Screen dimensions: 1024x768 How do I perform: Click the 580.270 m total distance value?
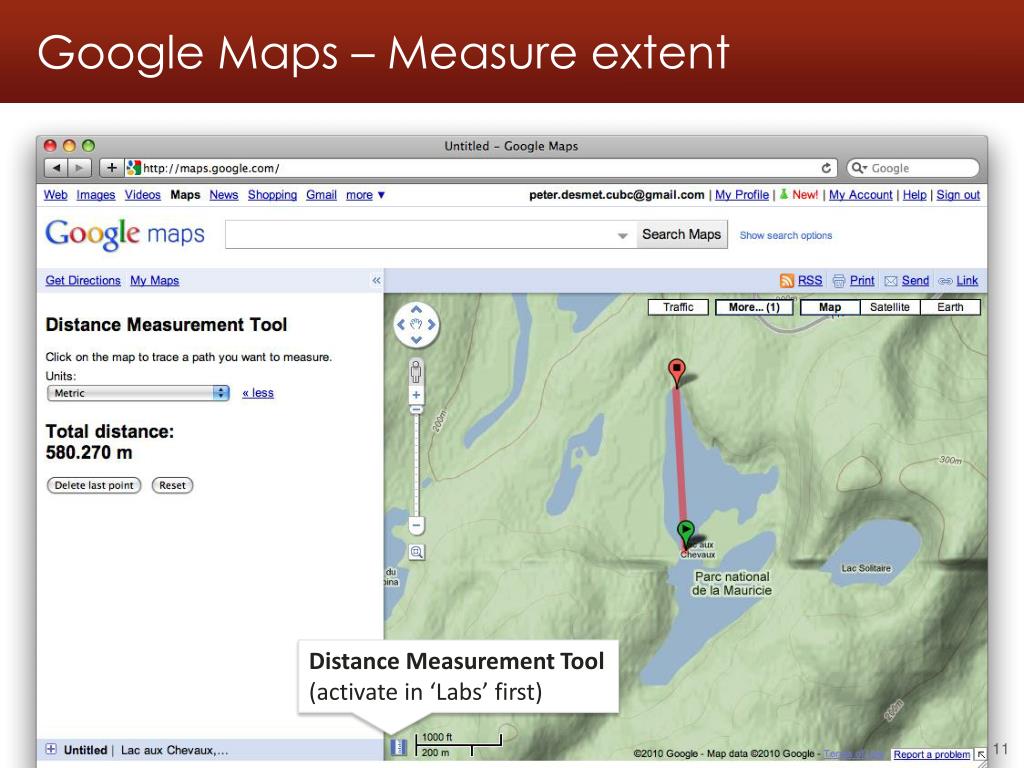tap(89, 453)
